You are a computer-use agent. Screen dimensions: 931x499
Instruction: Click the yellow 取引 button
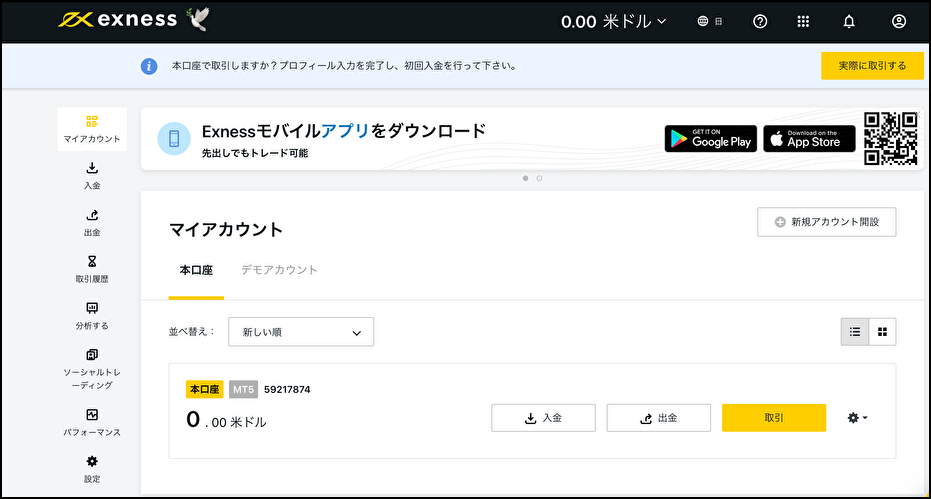click(774, 418)
